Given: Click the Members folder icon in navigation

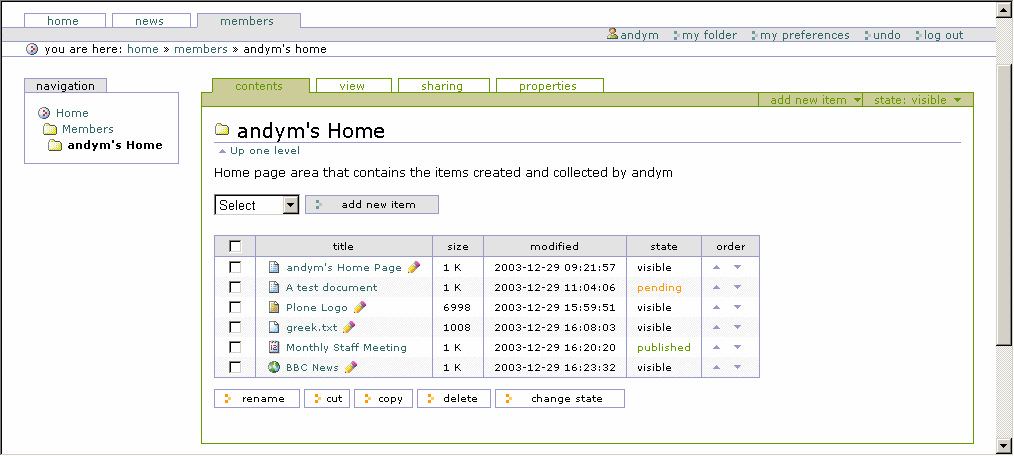Looking at the screenshot, I should 49,129.
